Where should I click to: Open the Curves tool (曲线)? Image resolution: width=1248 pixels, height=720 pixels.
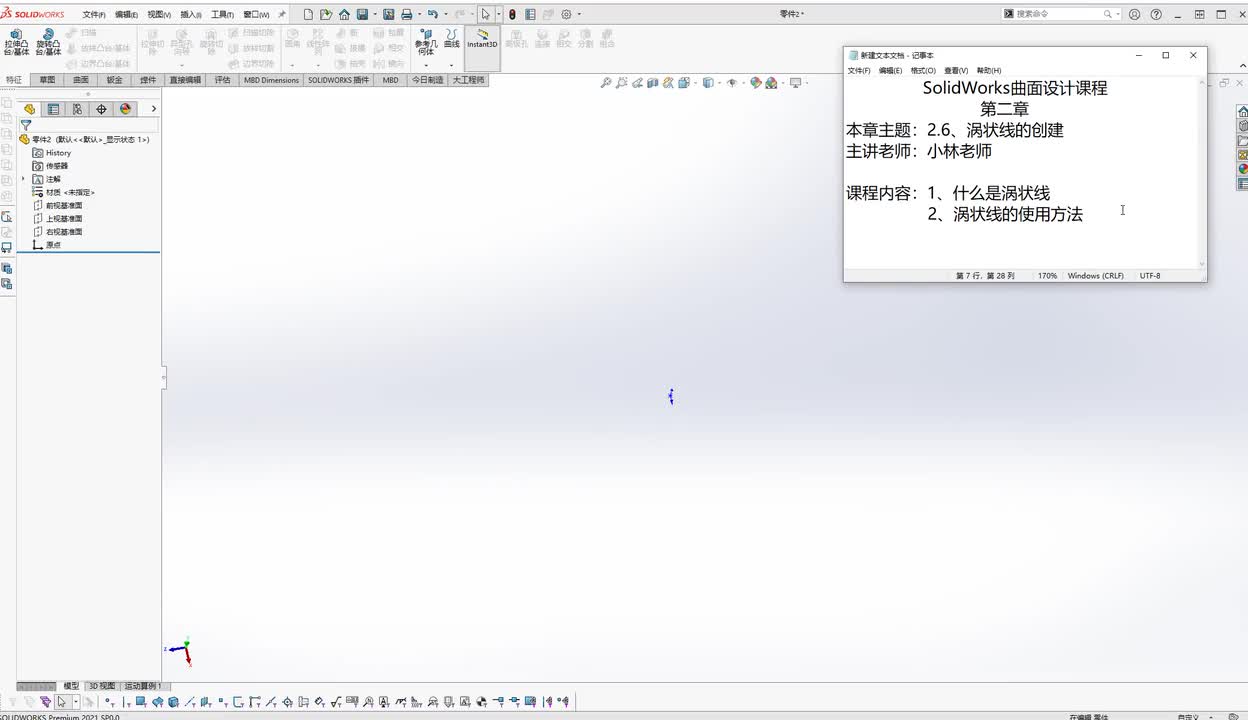(452, 38)
